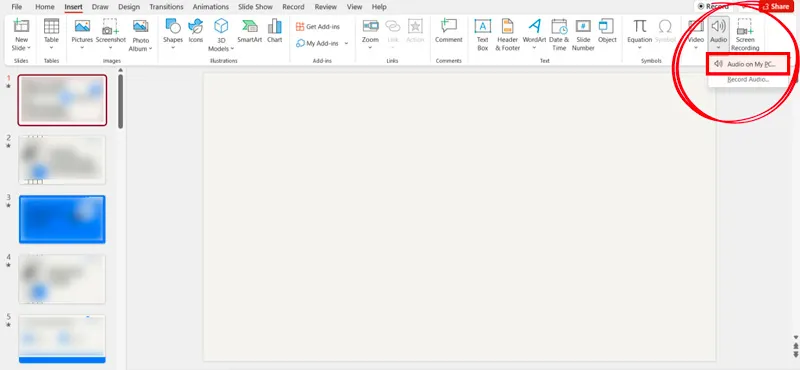Expand the New Slide dropdown arrow
Screen dimensions: 800x370
point(29,48)
